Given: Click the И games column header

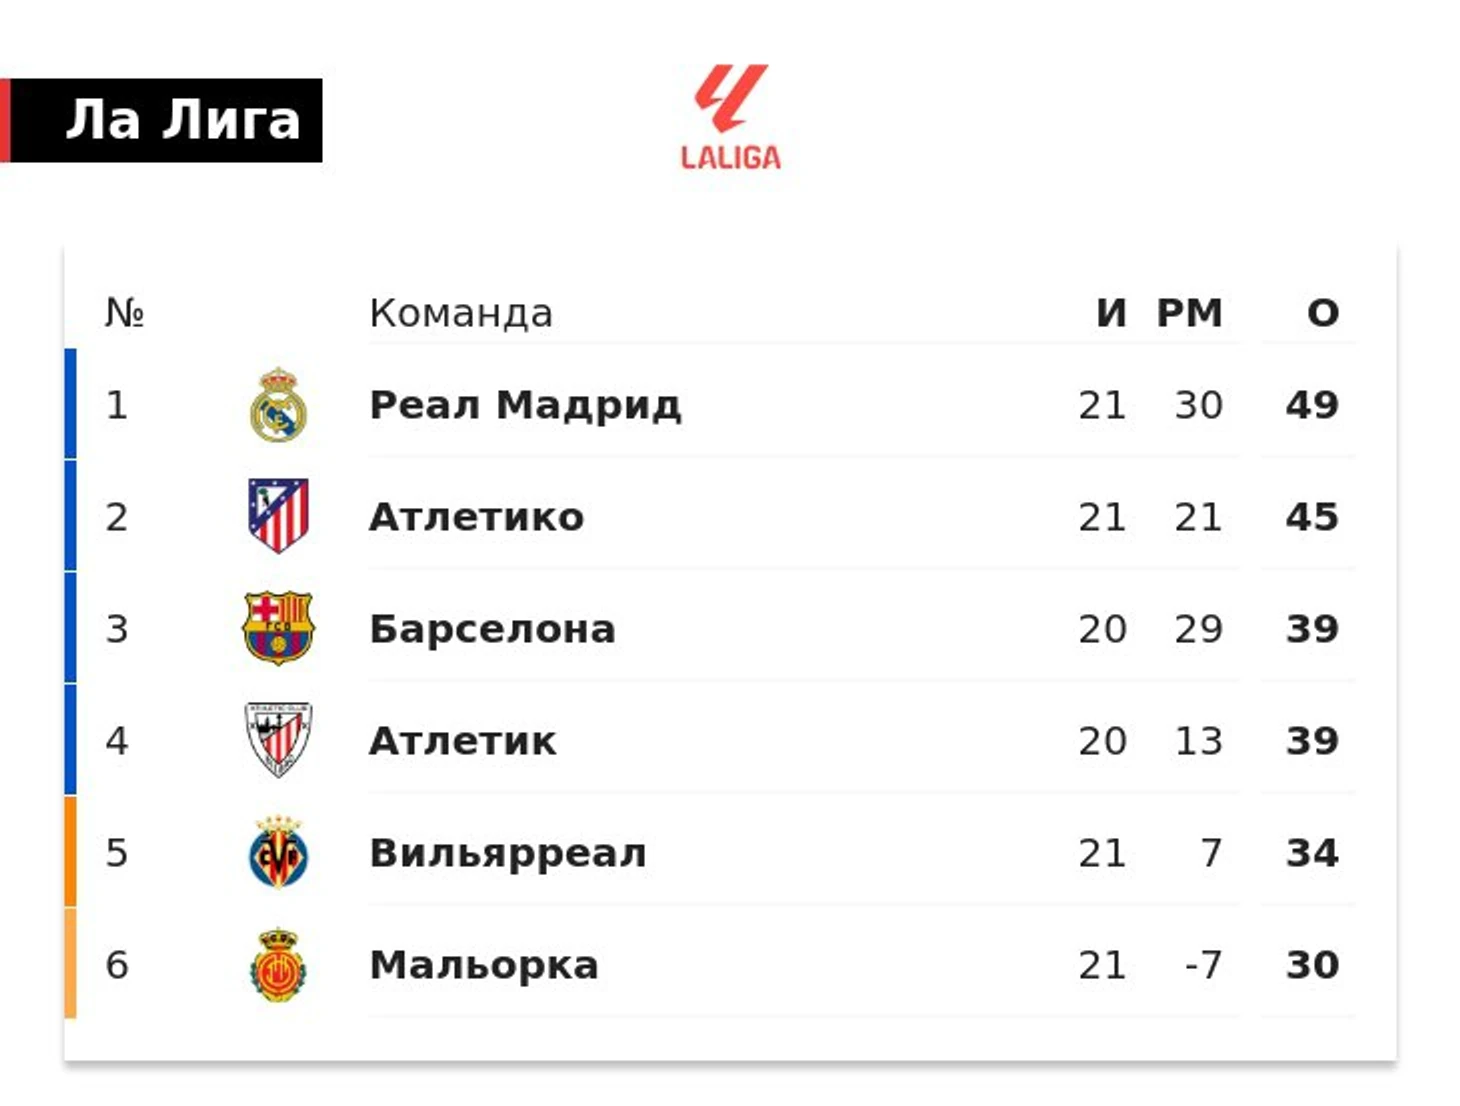Looking at the screenshot, I should point(1111,313).
